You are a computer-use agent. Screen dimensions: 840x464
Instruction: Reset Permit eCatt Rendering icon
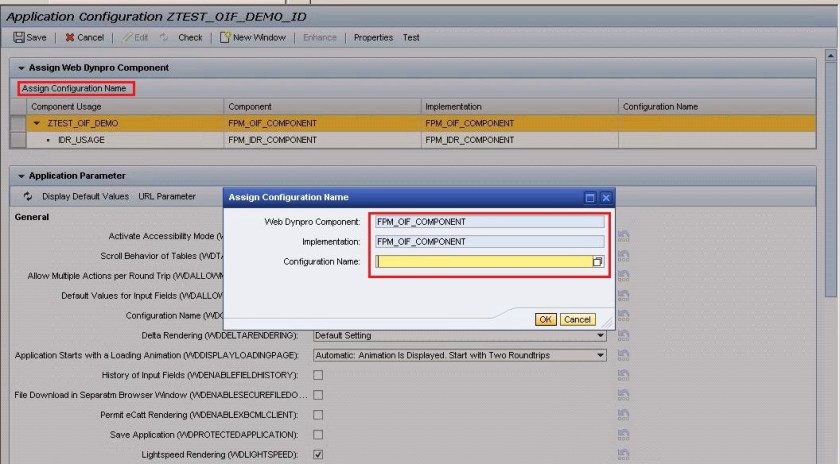pos(623,415)
